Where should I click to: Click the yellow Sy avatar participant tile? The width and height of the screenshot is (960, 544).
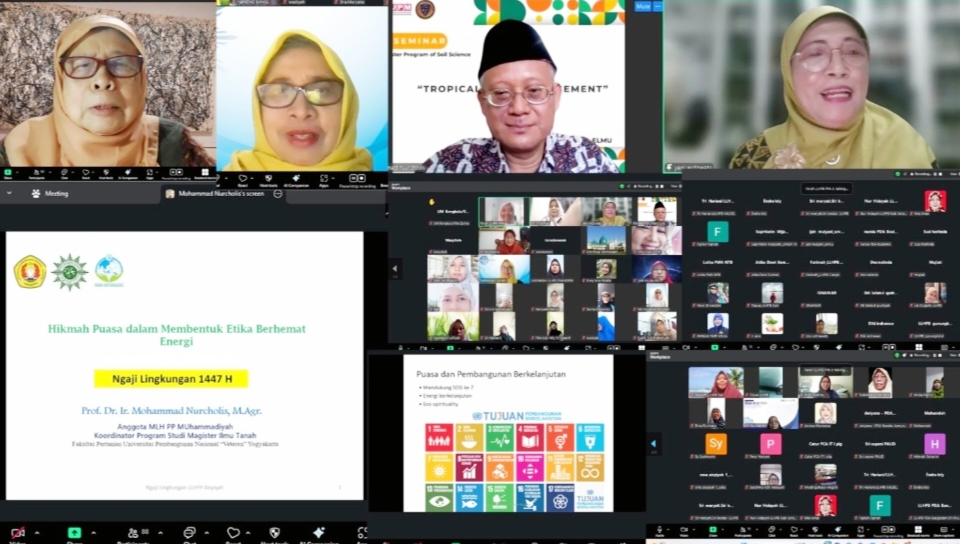tap(716, 444)
